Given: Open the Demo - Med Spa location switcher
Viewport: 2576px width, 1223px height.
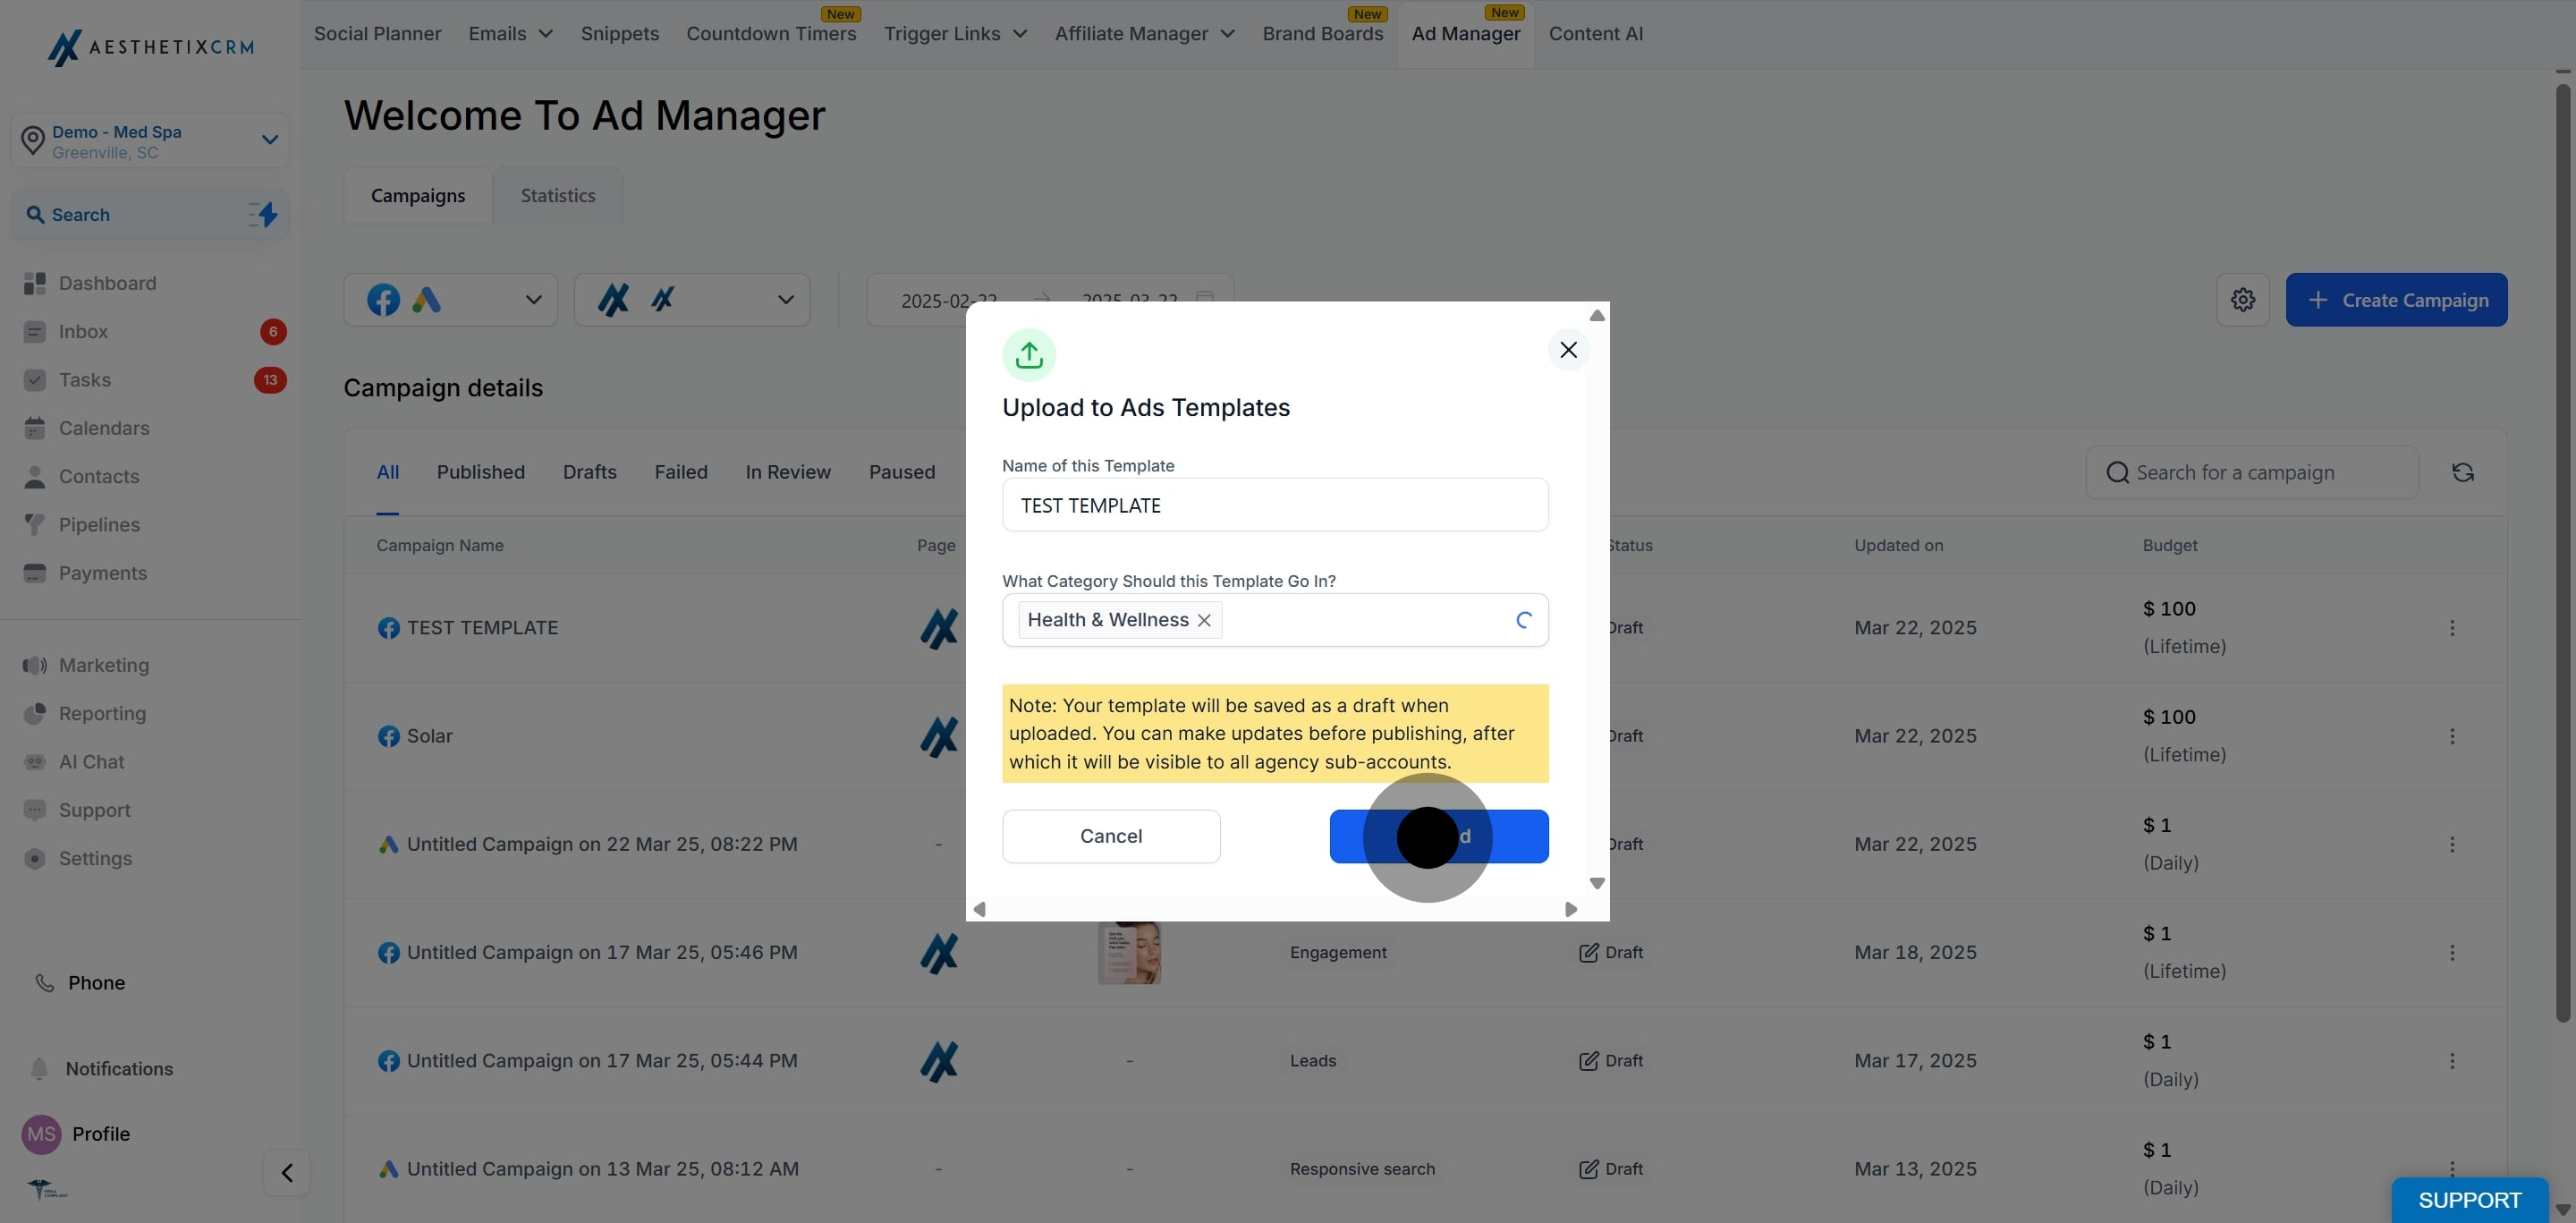Looking at the screenshot, I should 150,141.
